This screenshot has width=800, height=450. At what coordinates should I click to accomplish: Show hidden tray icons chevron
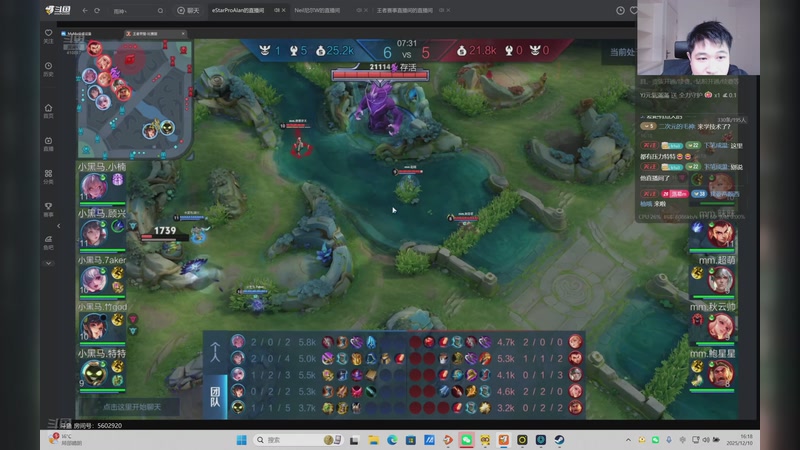[x=628, y=440]
